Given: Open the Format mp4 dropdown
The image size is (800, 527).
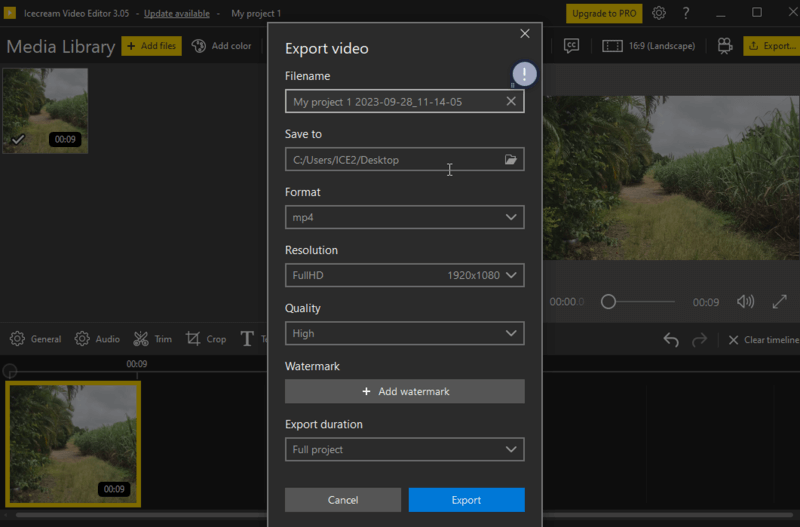Looking at the screenshot, I should 405,217.
